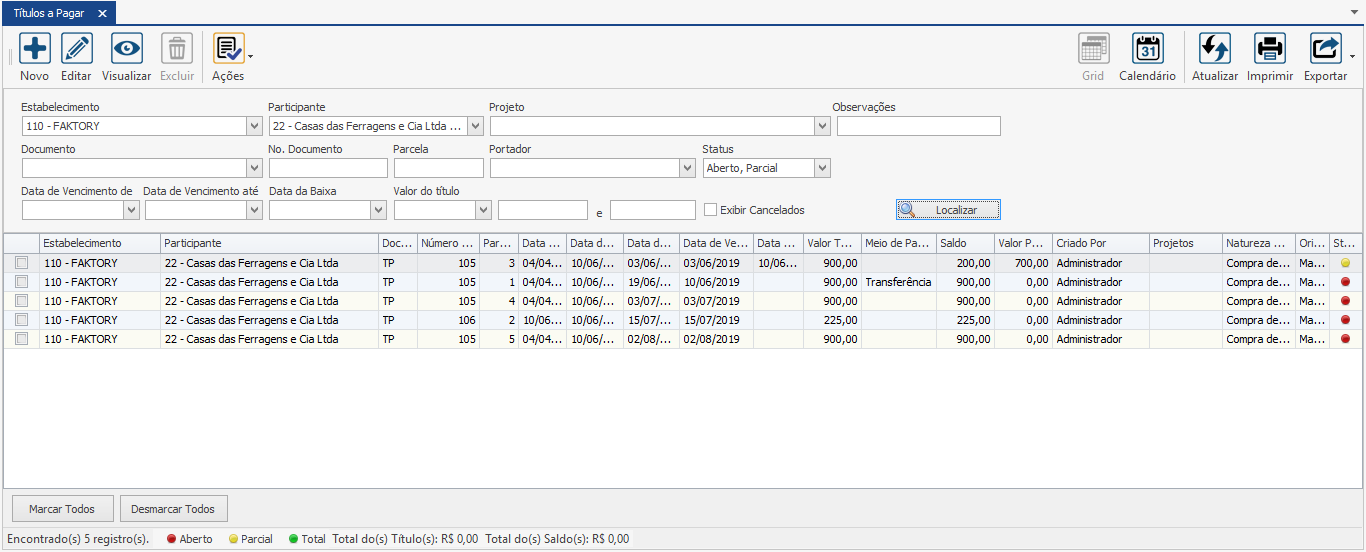Click the Imprimir printer icon
Screen dimensions: 1366x552
coord(1269,49)
